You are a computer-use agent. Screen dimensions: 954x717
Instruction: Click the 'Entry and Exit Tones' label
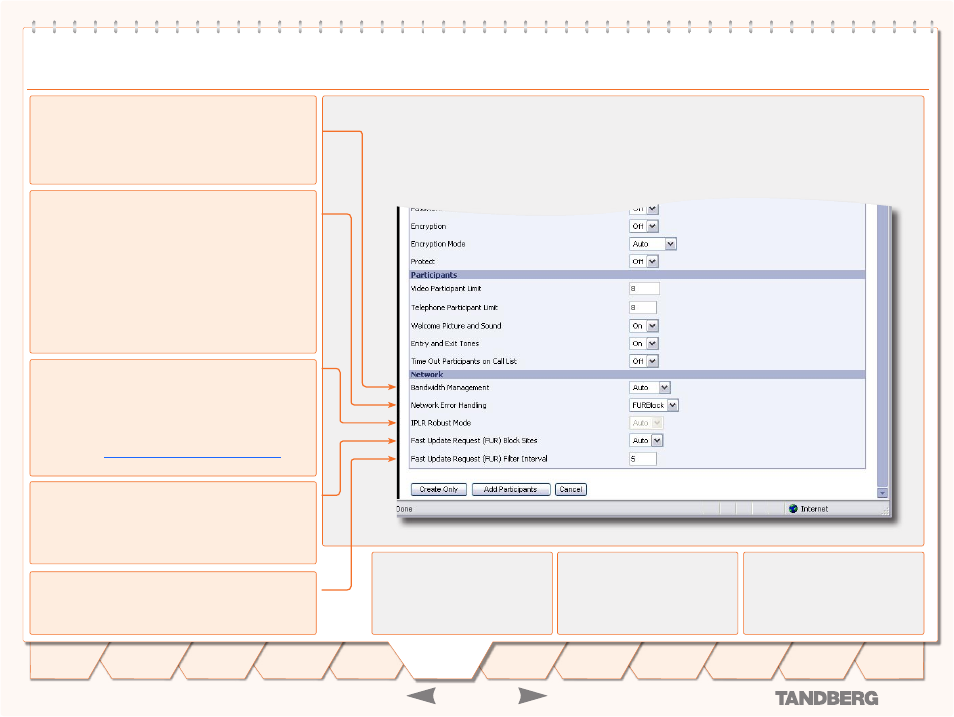[445, 344]
